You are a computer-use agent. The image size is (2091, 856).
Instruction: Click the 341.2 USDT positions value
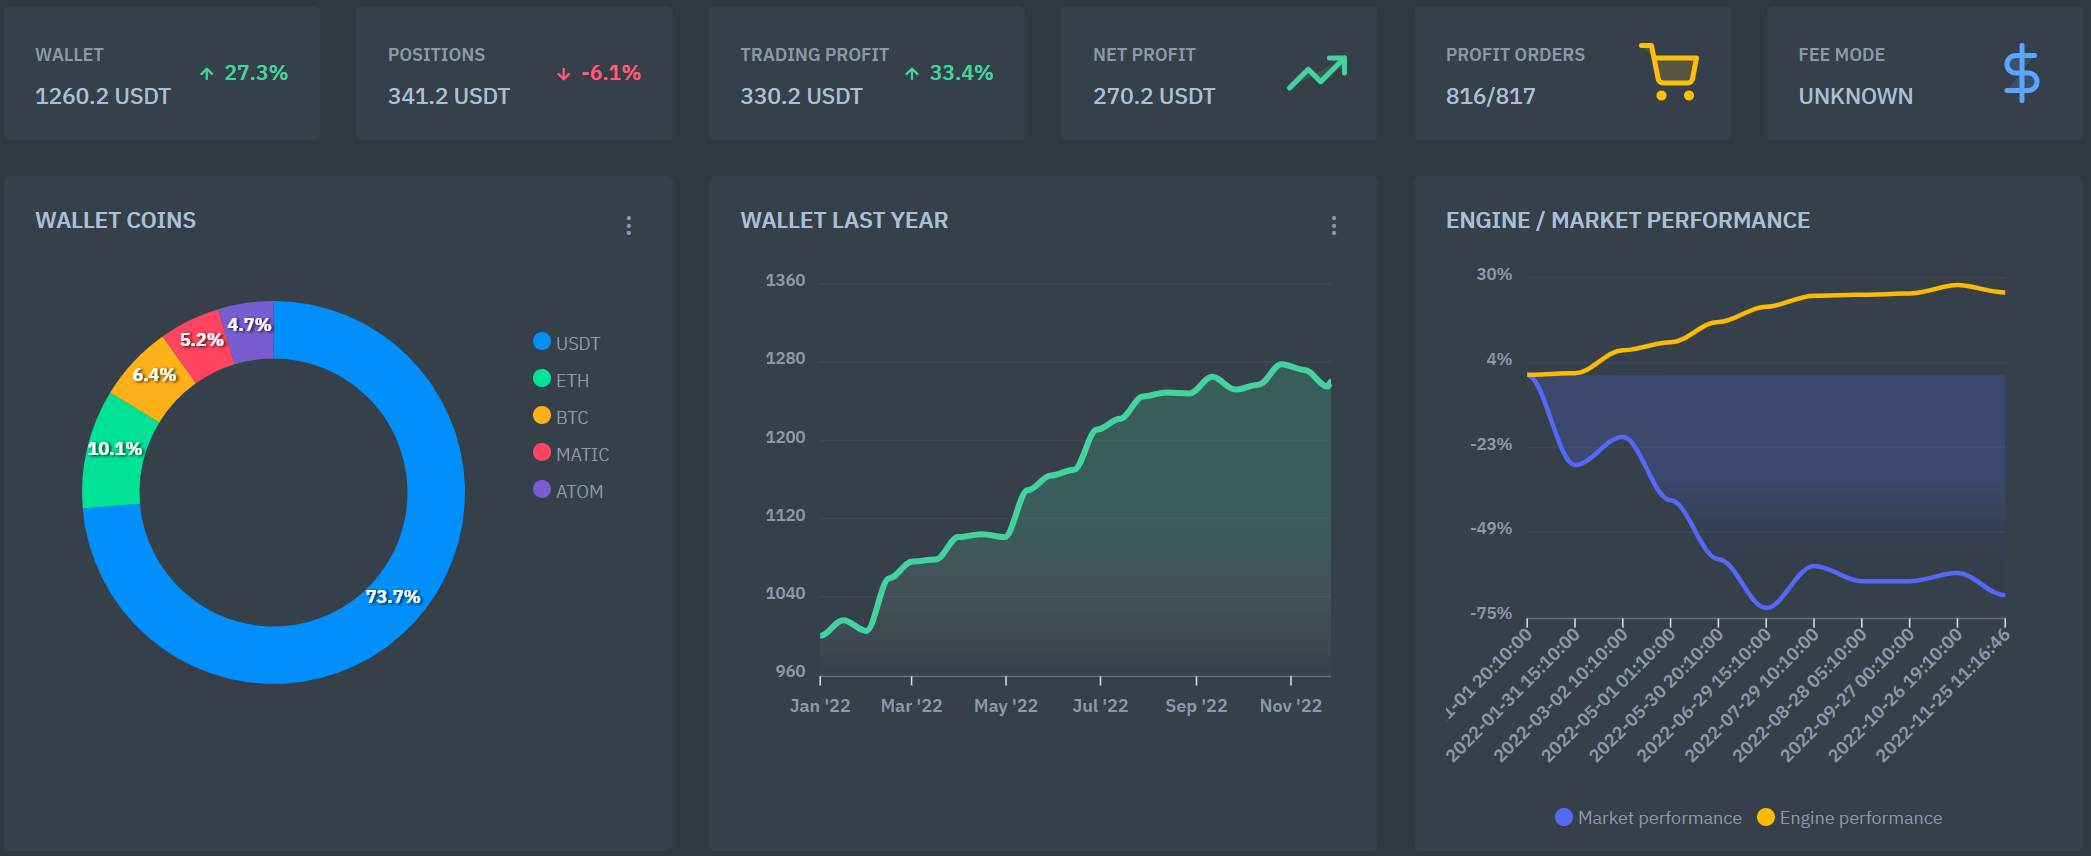coord(449,96)
